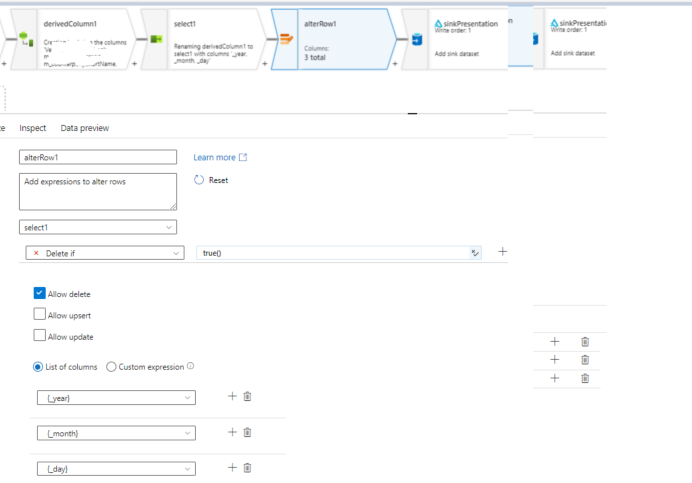The width and height of the screenshot is (692, 483).
Task: Open the {_day} column dropdown
Action: (x=117, y=468)
